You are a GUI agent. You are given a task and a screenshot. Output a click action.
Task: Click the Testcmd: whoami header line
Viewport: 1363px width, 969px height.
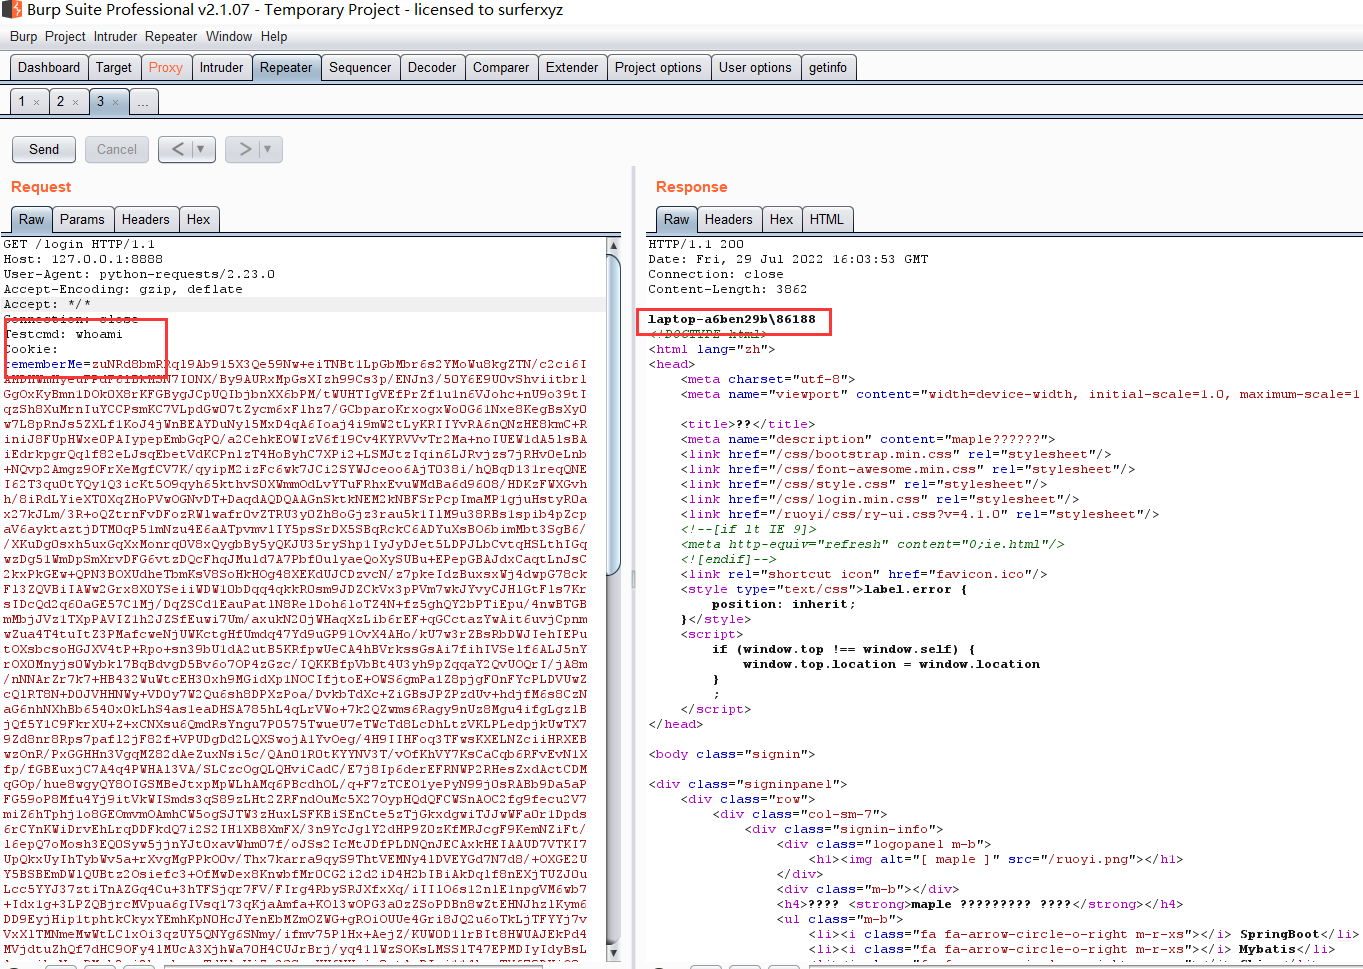pyautogui.click(x=63, y=334)
